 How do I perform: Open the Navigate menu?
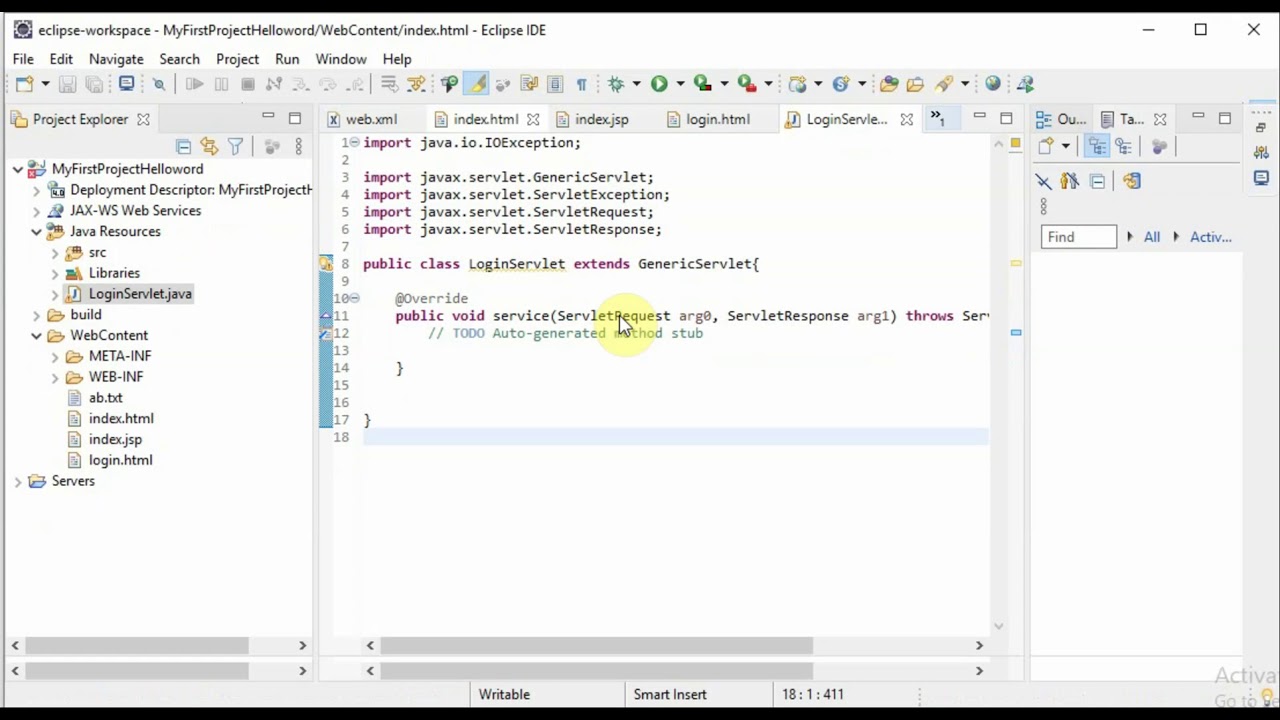(x=116, y=59)
